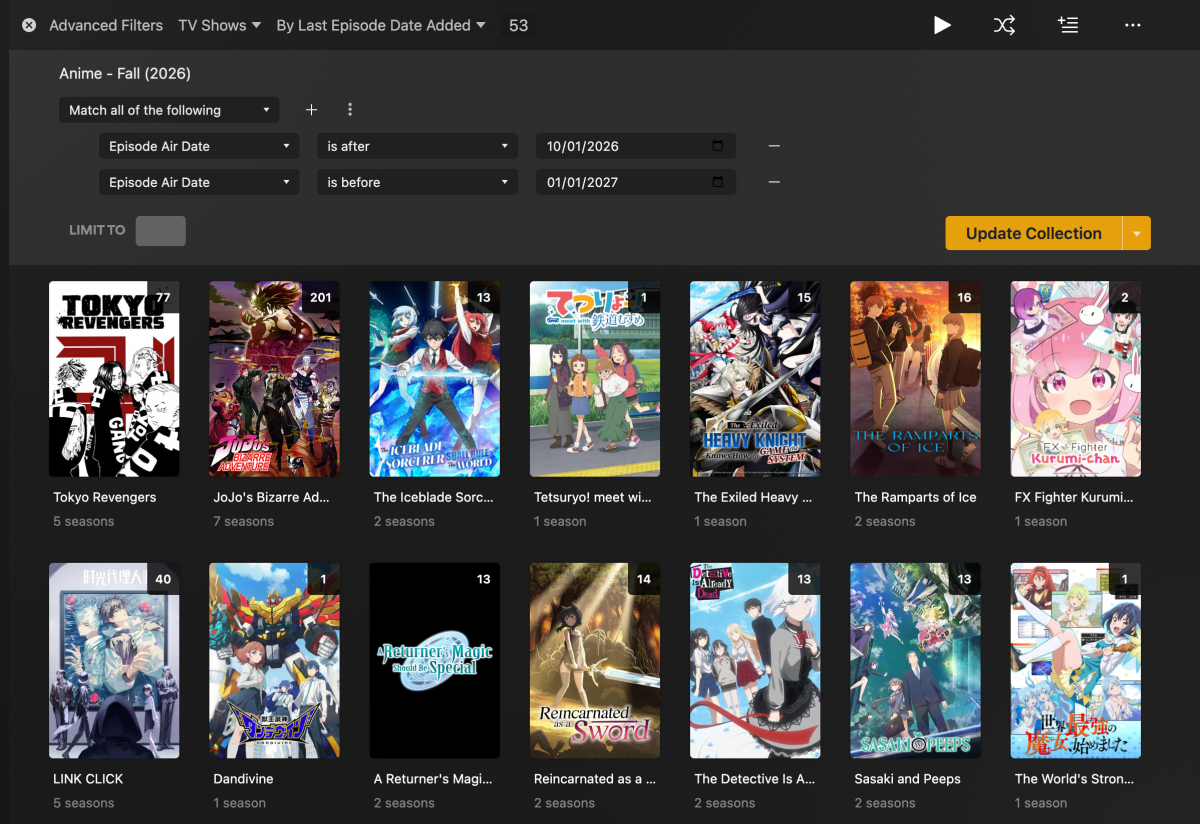Open the Reincarnated as a Sword poster
Screen dimensions: 1200x824
pyautogui.click(x=595, y=661)
